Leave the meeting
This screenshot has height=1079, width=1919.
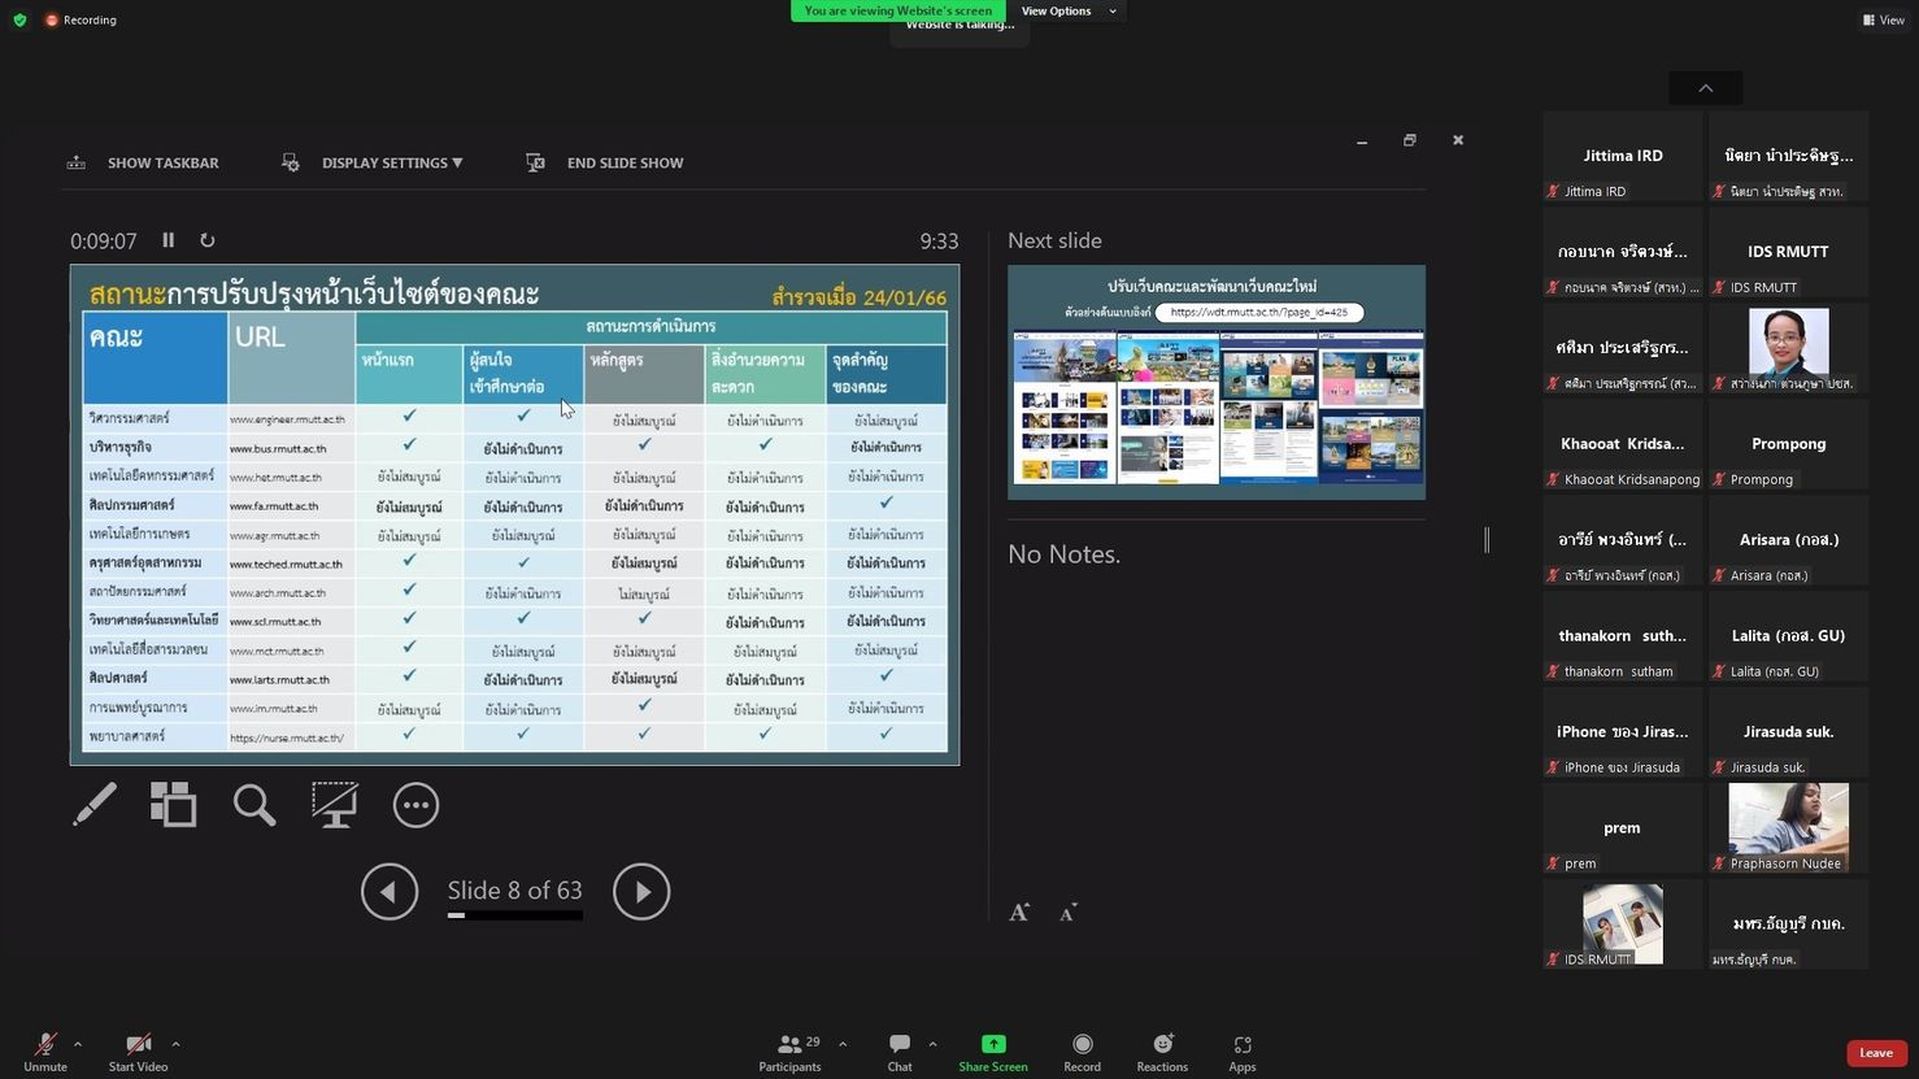(1875, 1053)
